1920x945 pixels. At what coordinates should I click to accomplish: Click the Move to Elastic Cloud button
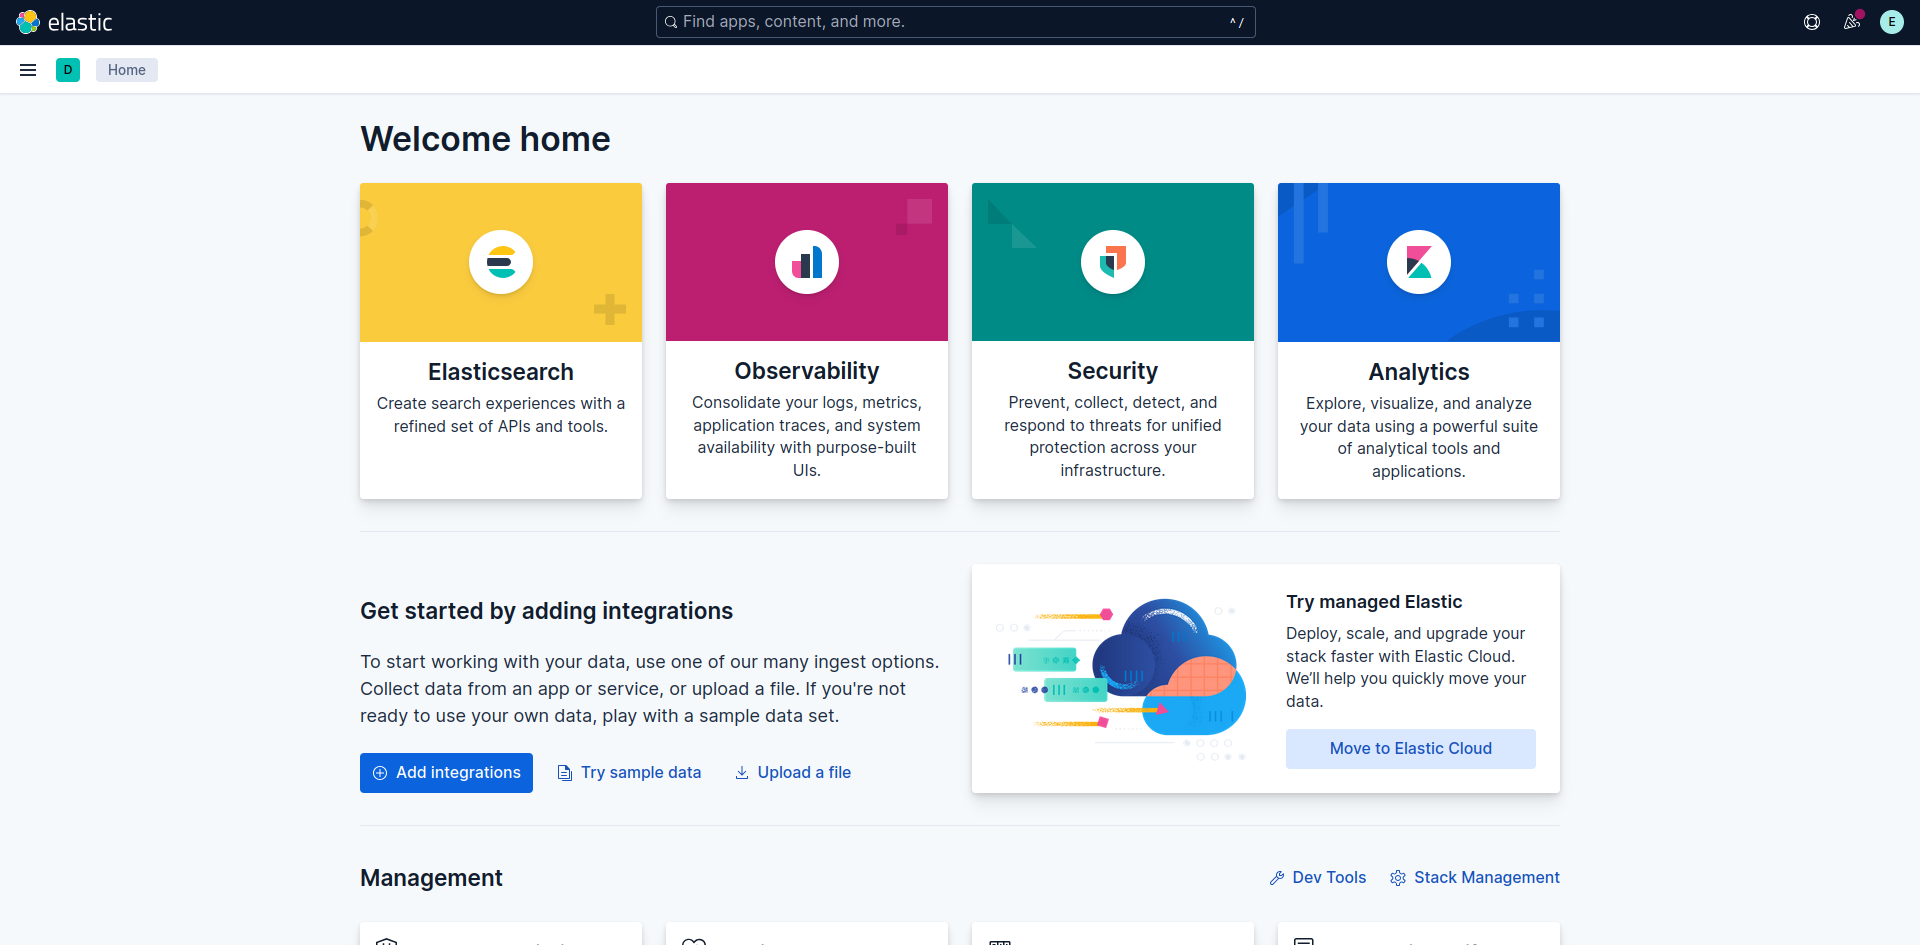[1411, 749]
